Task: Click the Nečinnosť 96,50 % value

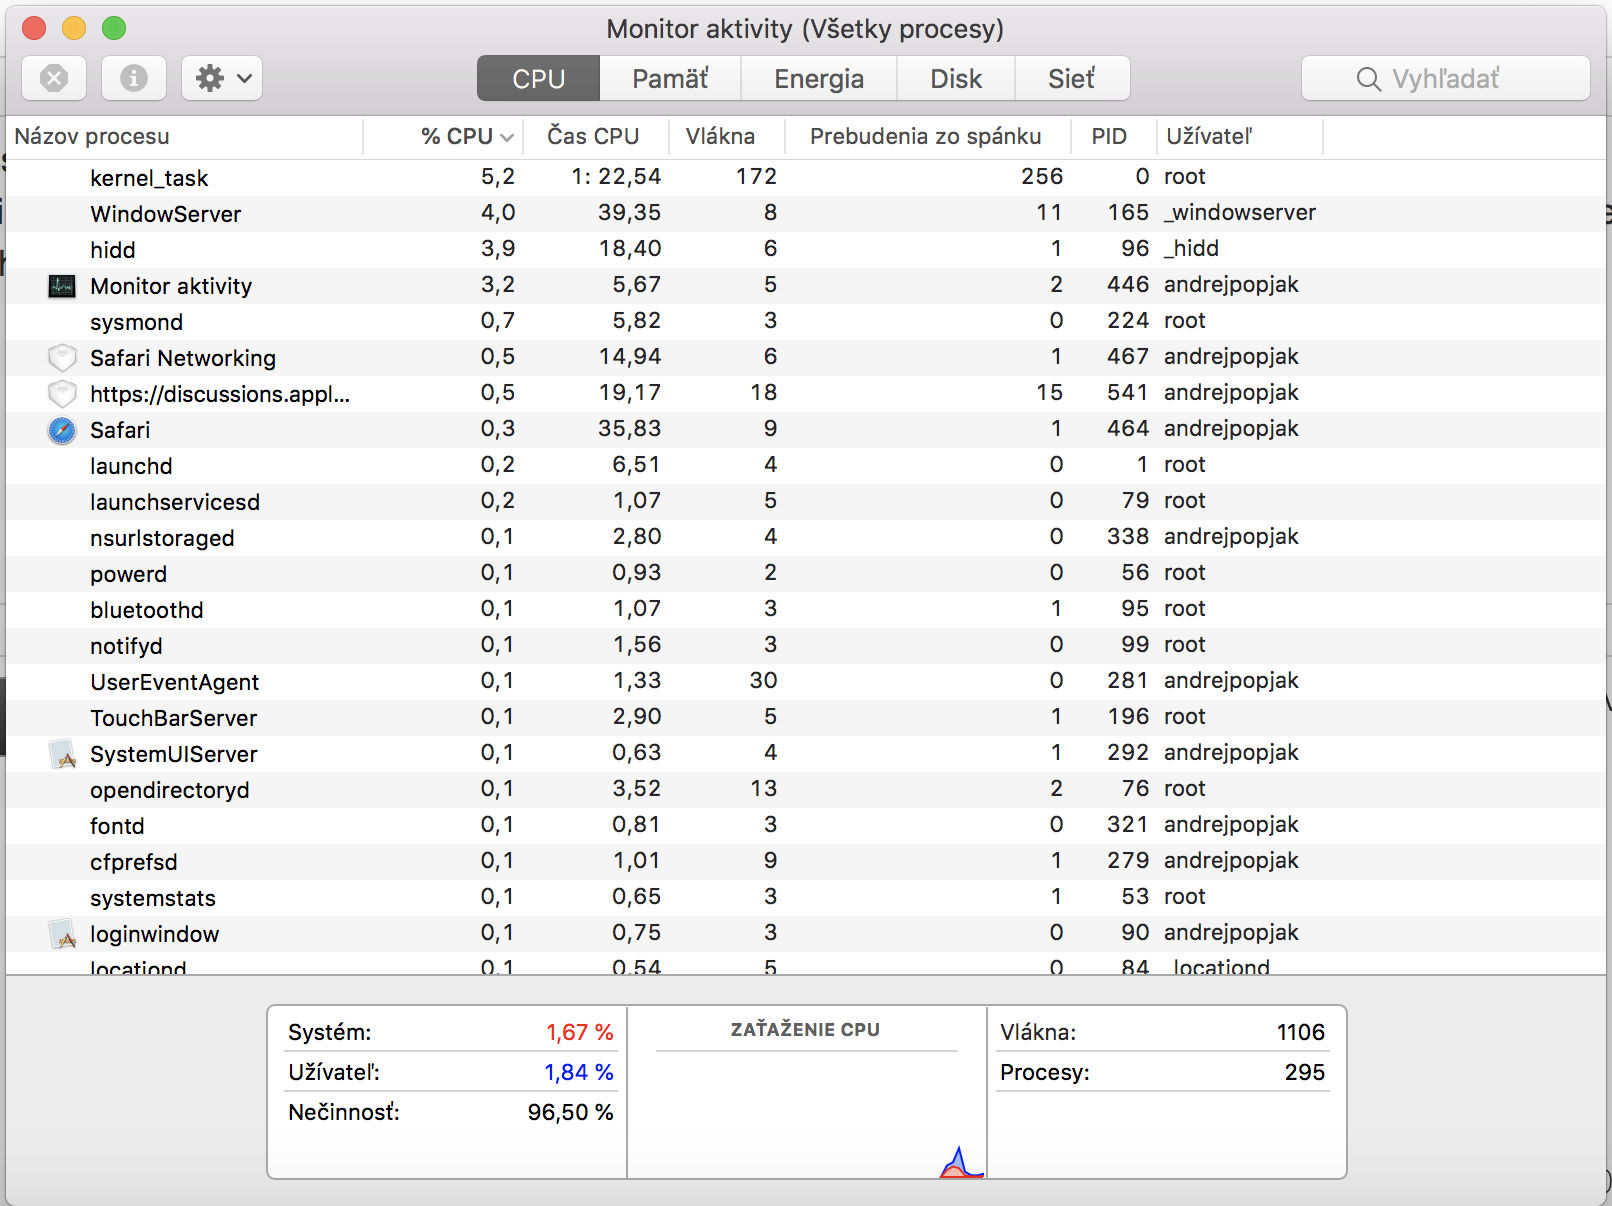Action: pyautogui.click(x=571, y=1112)
